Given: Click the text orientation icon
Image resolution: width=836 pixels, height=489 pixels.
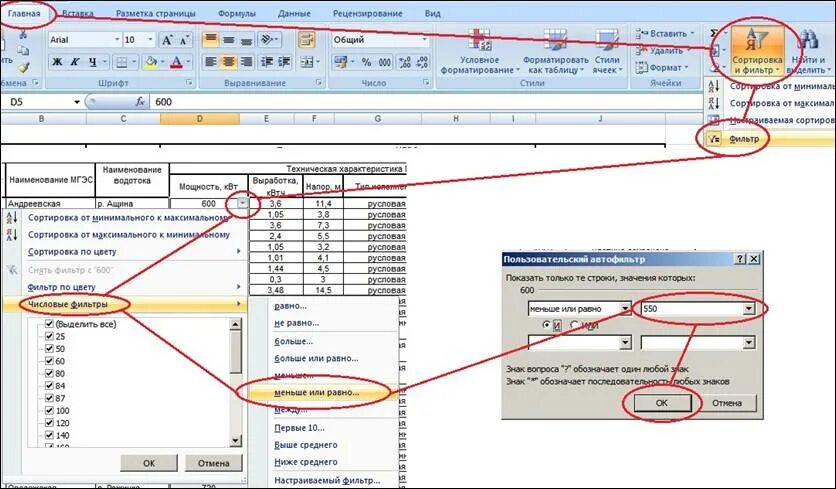Looking at the screenshot, I should coord(268,39).
